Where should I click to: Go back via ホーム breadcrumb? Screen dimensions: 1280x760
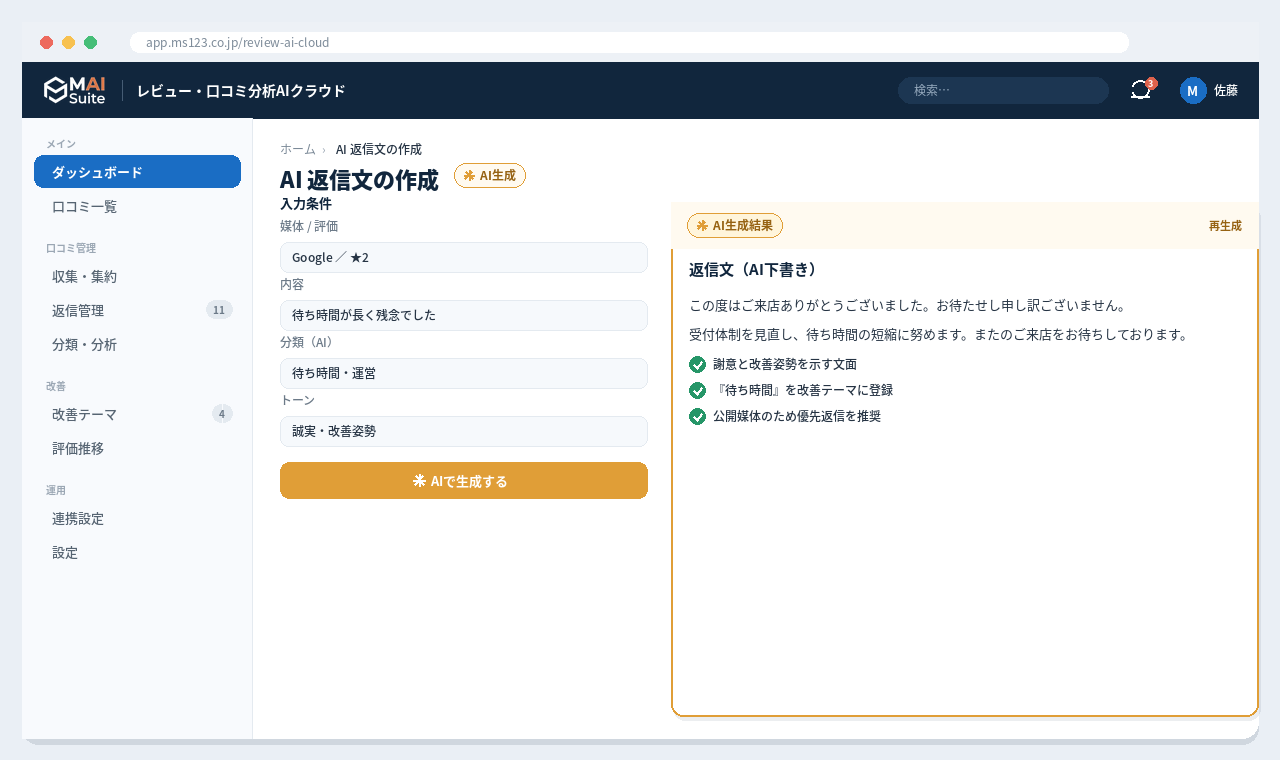pyautogui.click(x=298, y=149)
